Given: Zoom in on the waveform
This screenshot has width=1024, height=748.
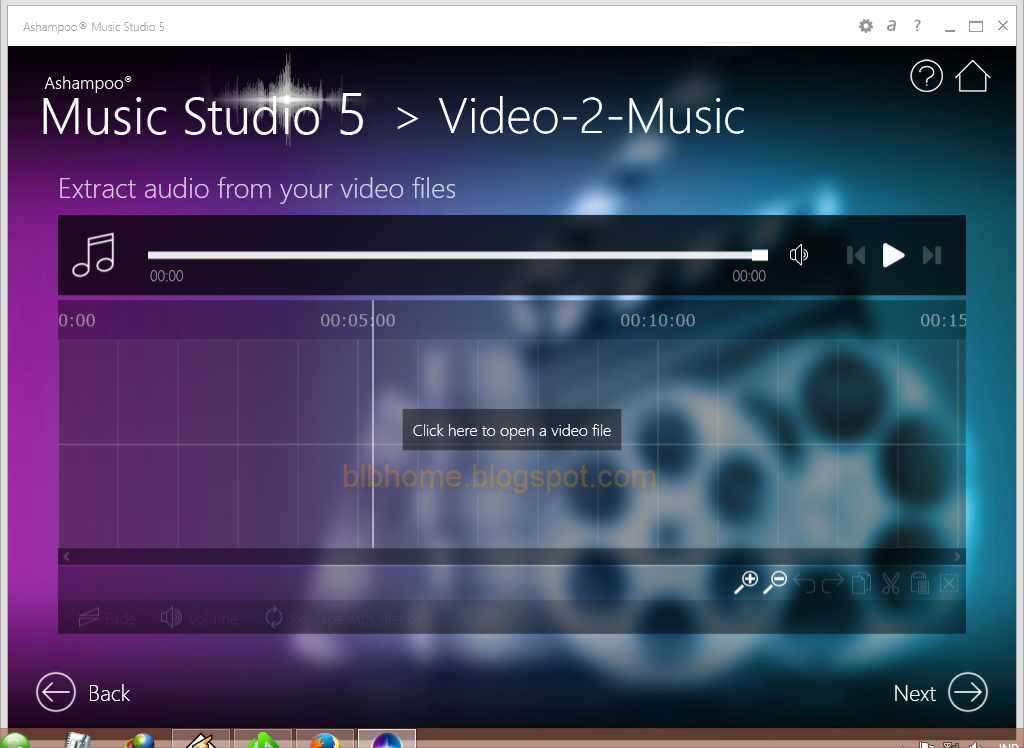Looking at the screenshot, I should click(745, 582).
